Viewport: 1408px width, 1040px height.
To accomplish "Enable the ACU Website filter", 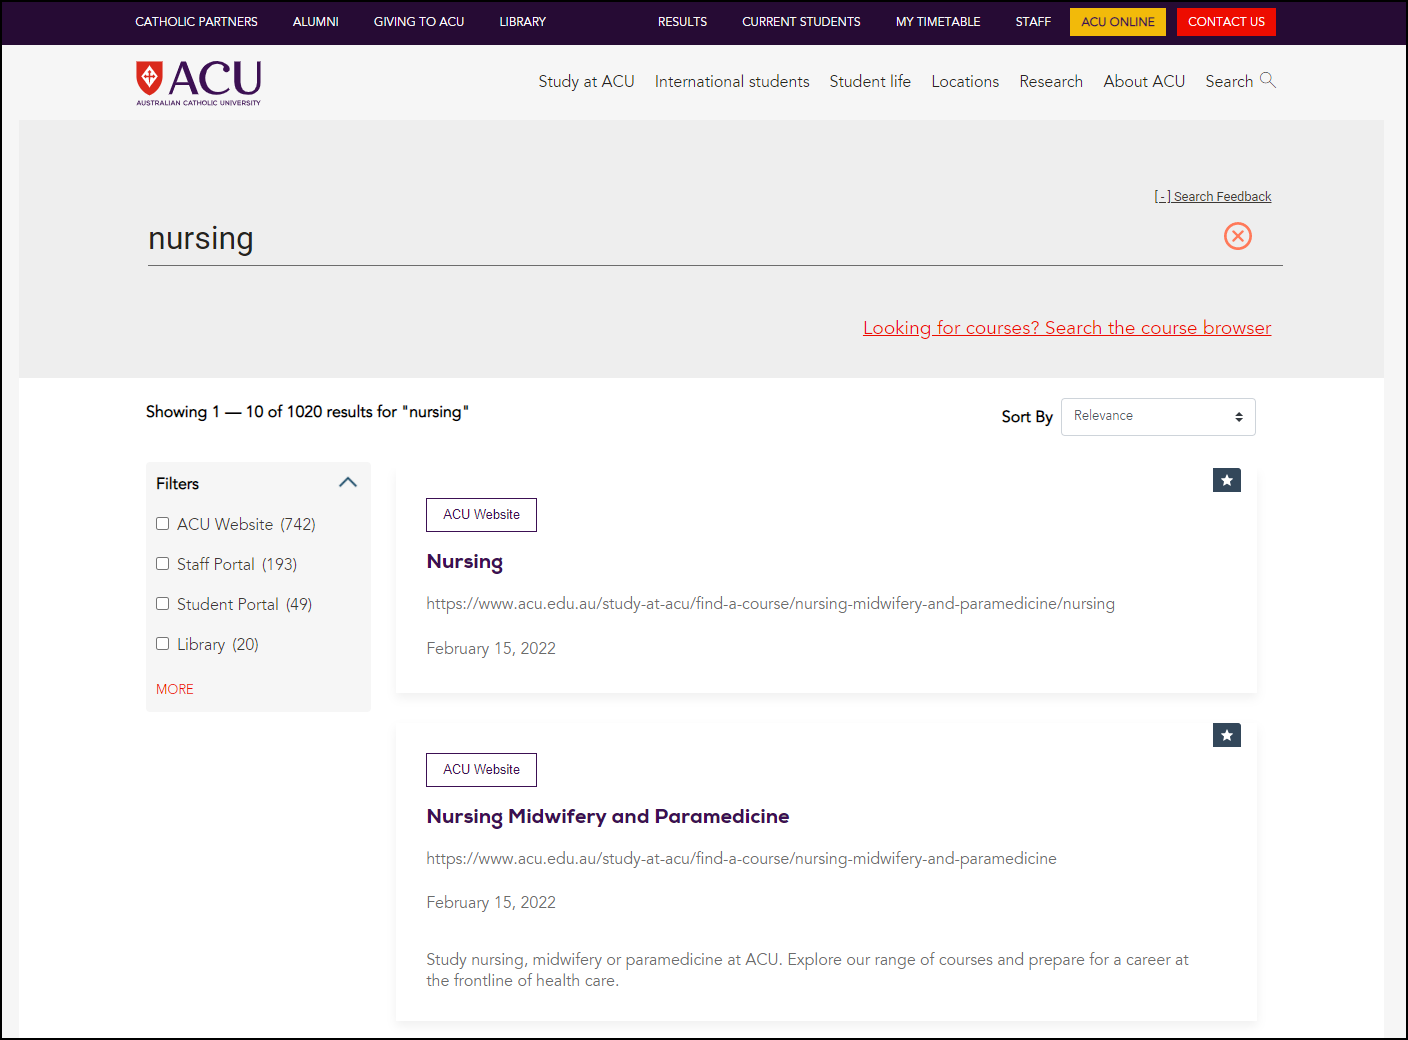I will 163,523.
